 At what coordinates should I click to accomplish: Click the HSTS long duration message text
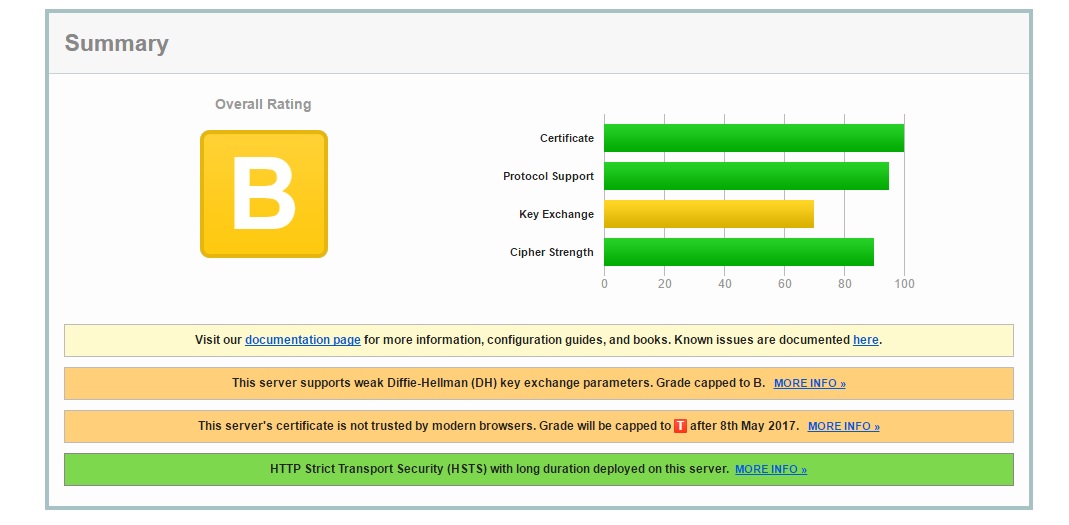500,469
